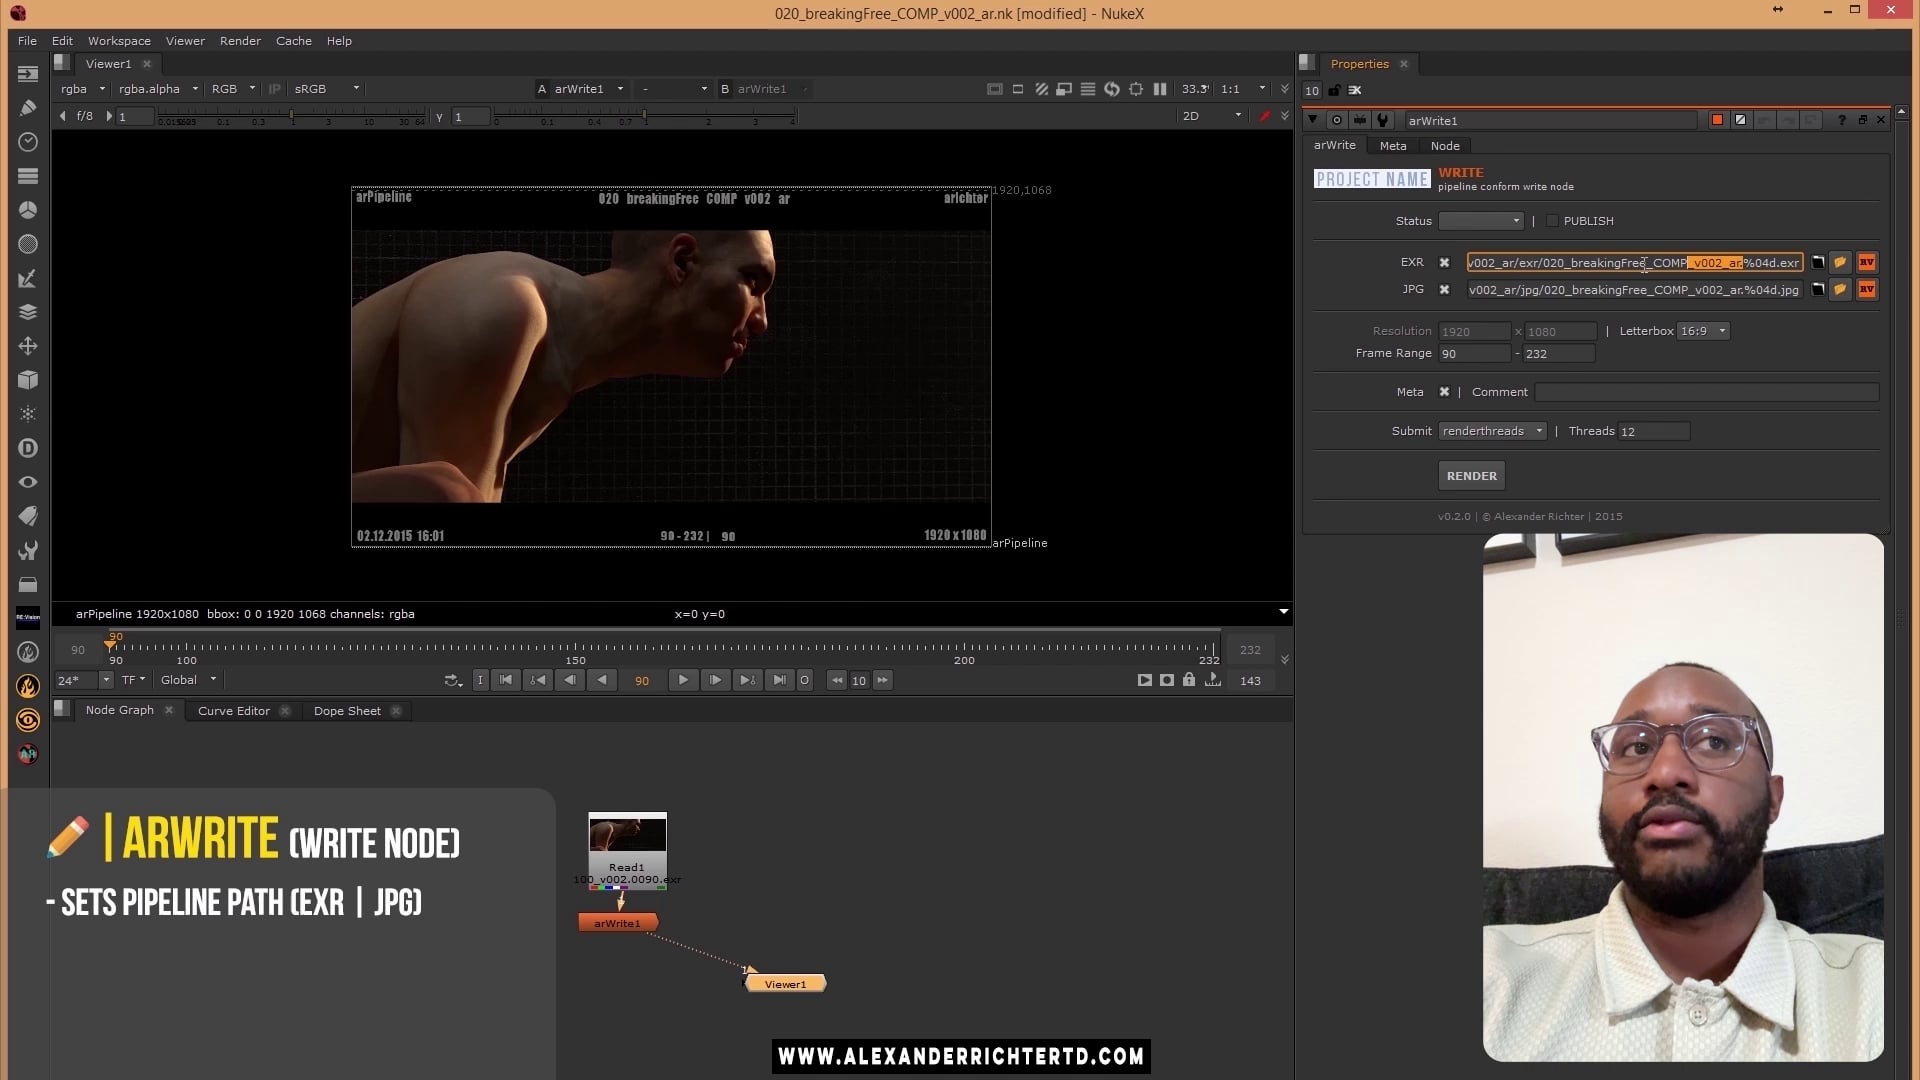
Task: Open the Letterbox 16:9 dropdown
Action: click(x=1703, y=331)
